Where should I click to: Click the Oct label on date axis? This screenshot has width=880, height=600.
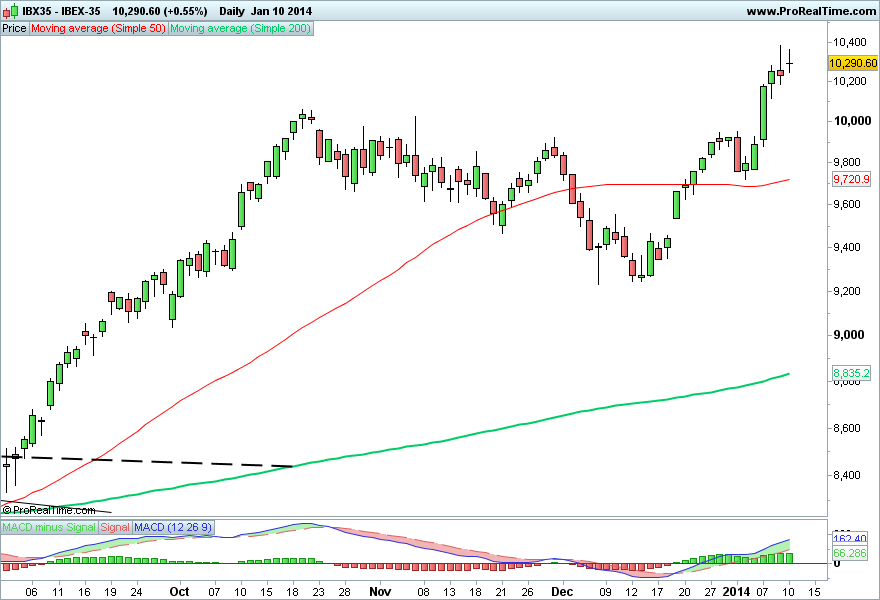click(x=180, y=592)
